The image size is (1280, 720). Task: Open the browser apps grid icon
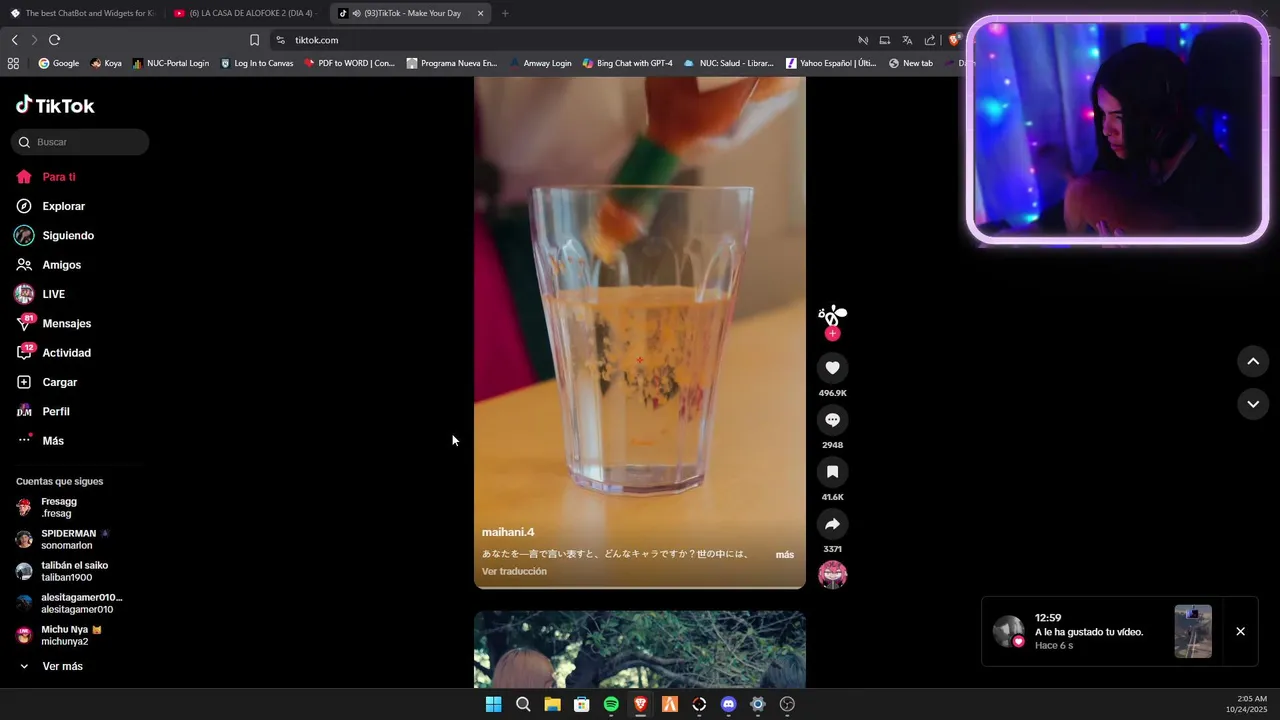coord(13,63)
